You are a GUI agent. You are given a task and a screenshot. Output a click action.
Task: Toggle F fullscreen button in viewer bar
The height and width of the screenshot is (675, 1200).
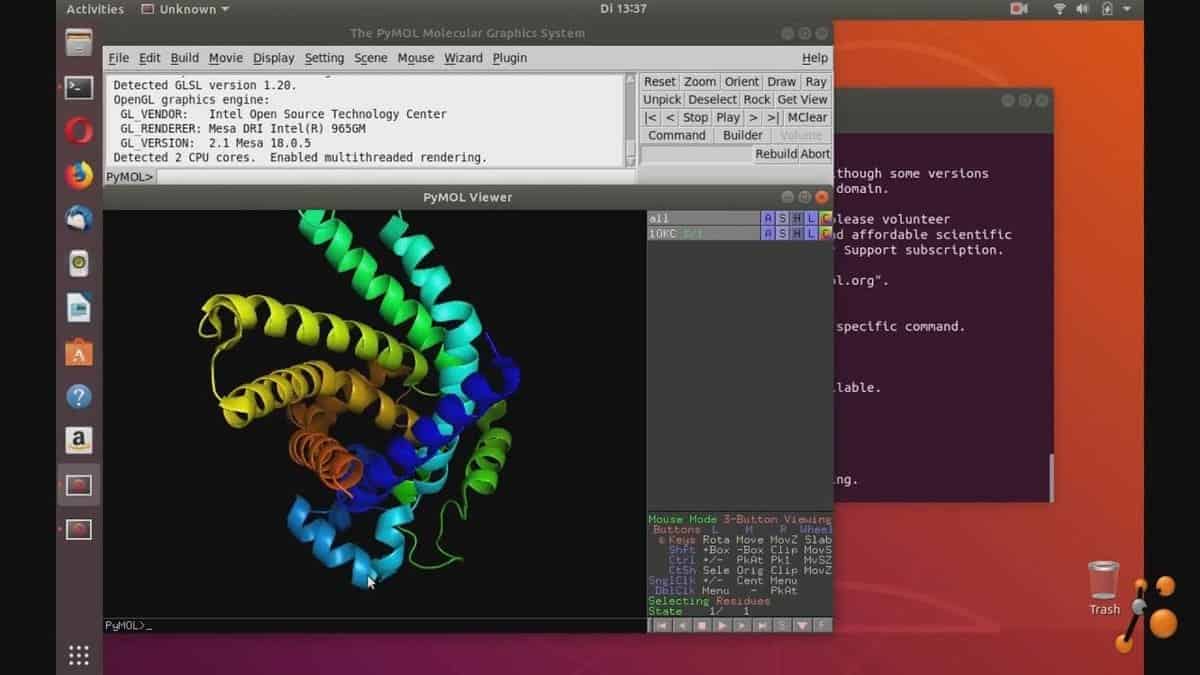[x=823, y=625]
